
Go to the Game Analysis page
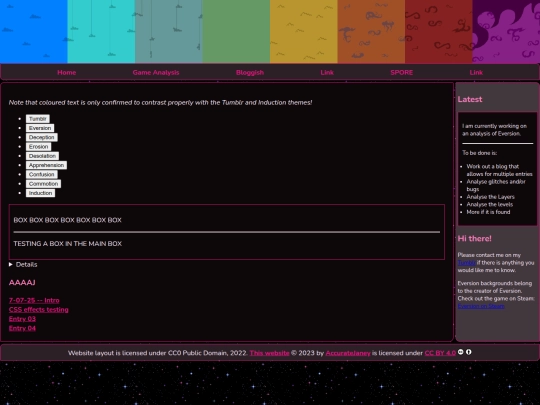coord(156,72)
